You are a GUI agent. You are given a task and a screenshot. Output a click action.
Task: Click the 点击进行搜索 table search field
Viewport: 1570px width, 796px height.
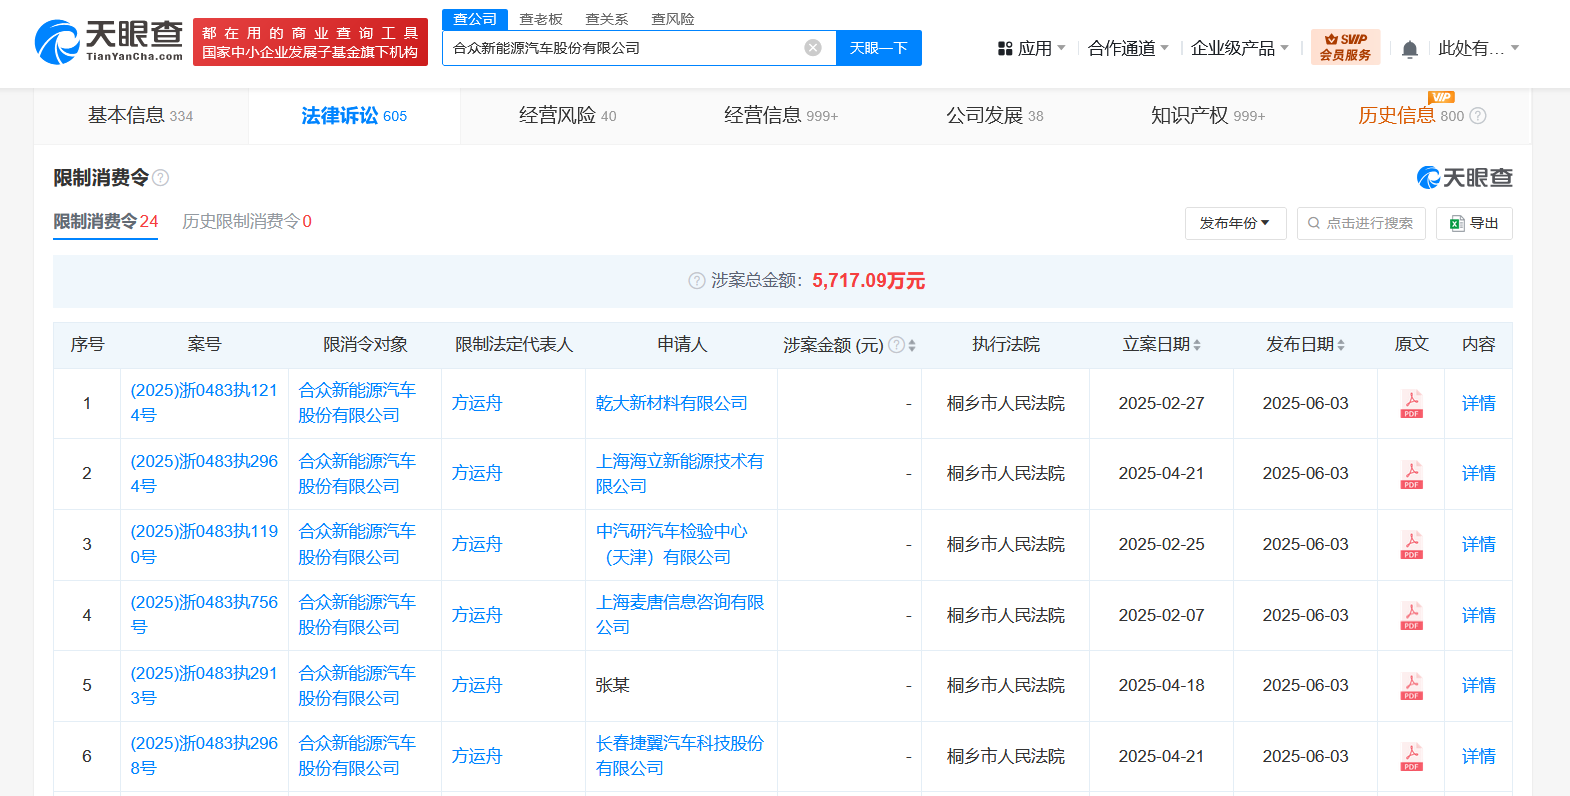point(1361,223)
